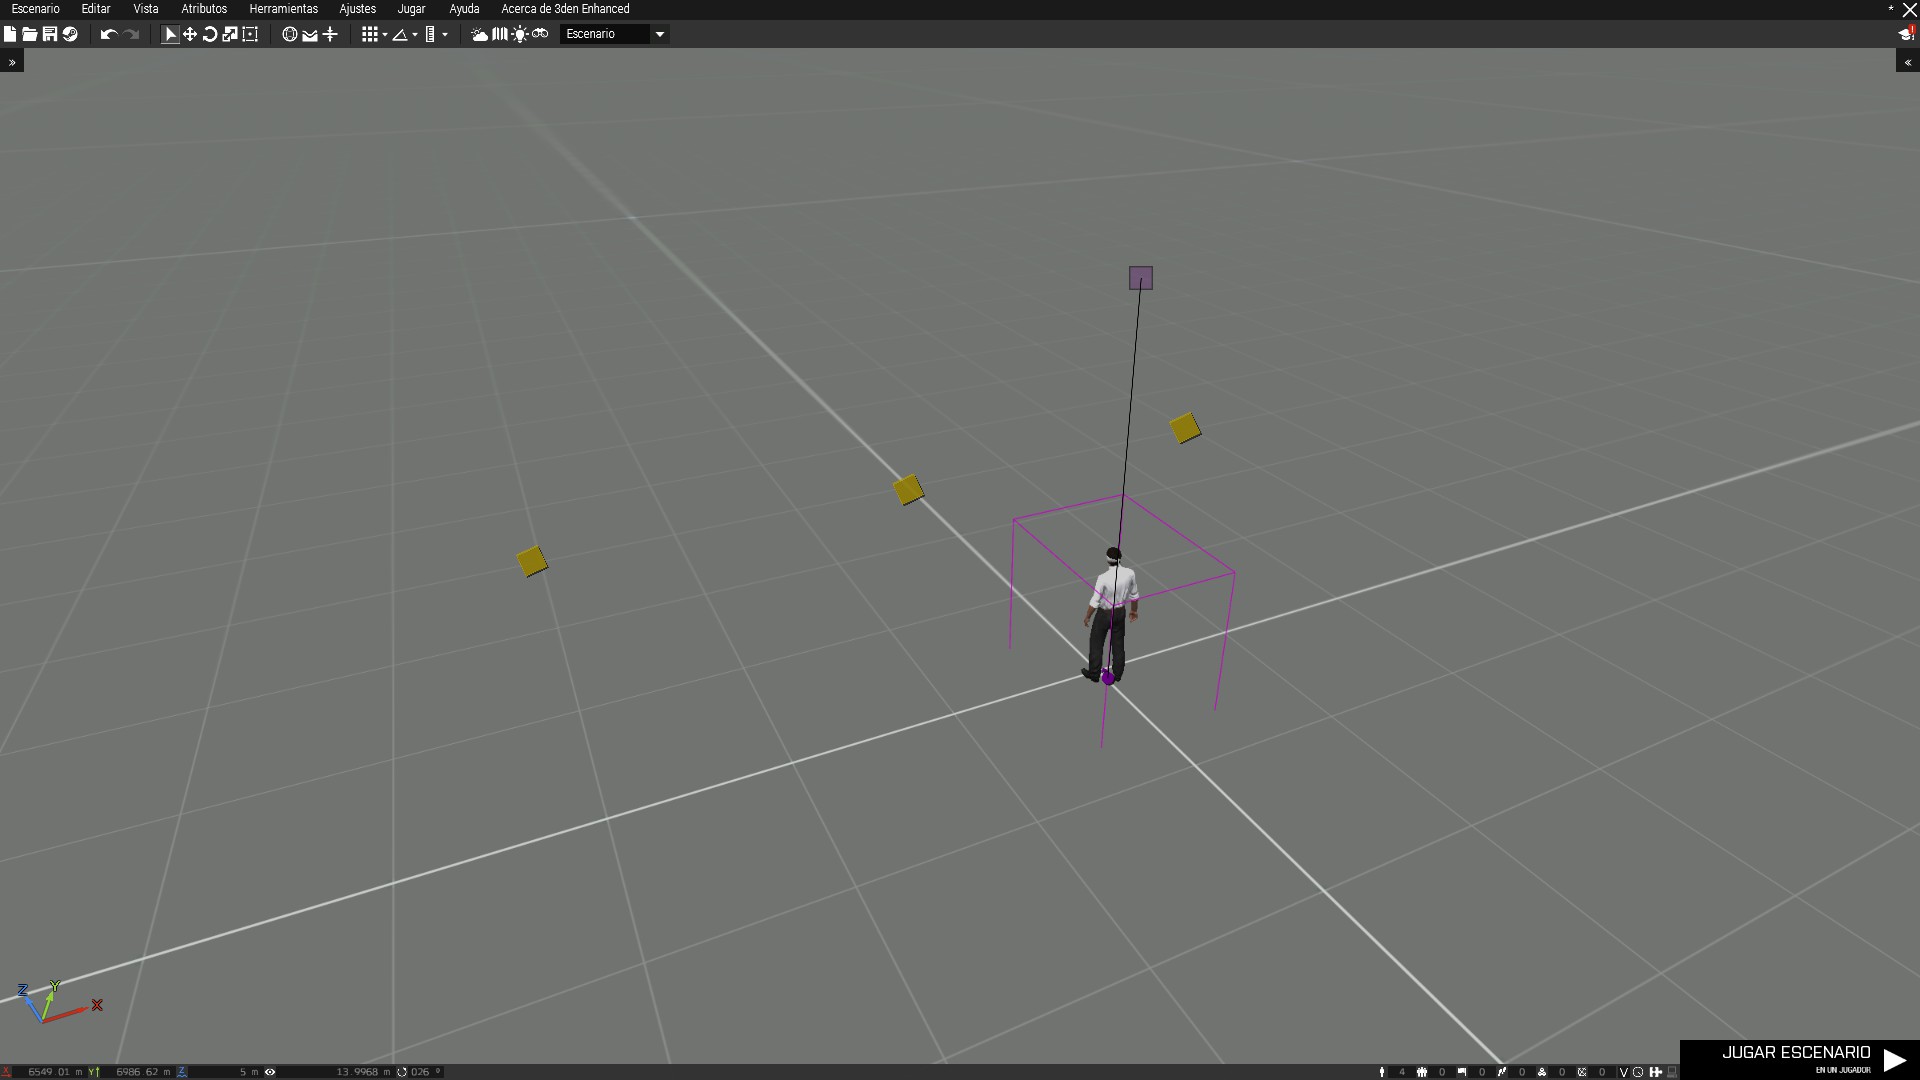
Task: Open a scenario using the folder icon
Action: pos(30,34)
